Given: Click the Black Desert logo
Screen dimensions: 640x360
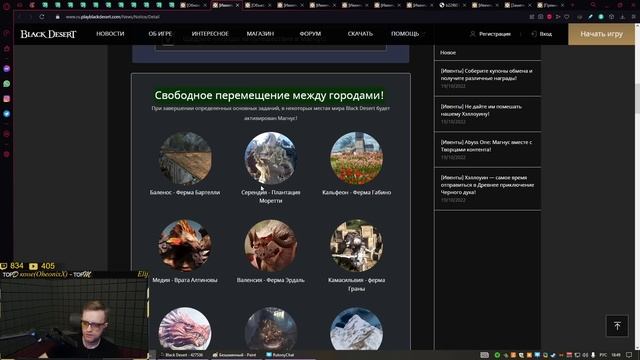Looking at the screenshot, I should [x=48, y=34].
